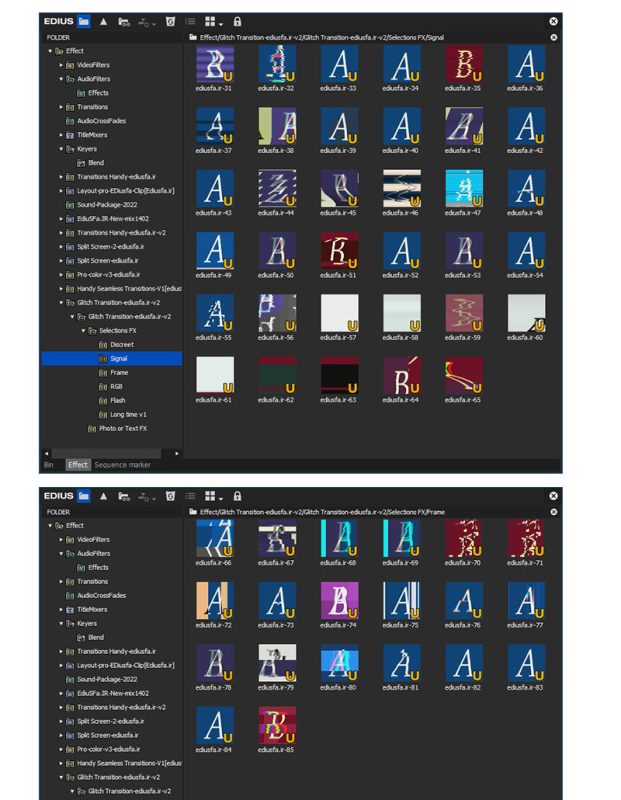Click properties list icon in Signal window toolbar

190,21
